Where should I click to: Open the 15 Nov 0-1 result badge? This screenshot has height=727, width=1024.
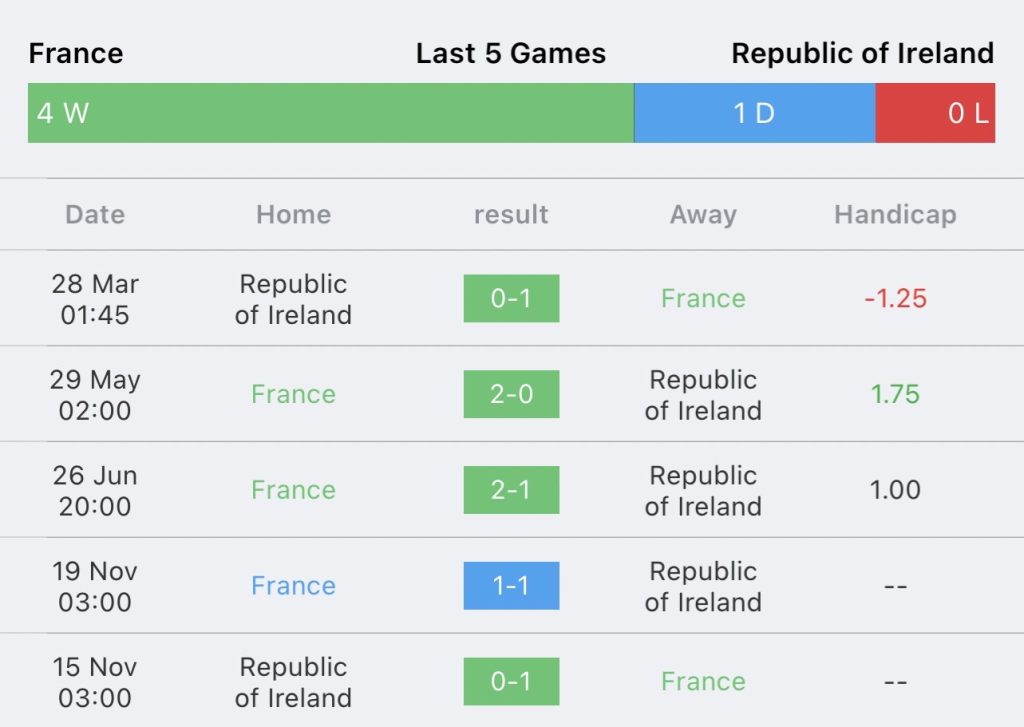click(x=511, y=681)
